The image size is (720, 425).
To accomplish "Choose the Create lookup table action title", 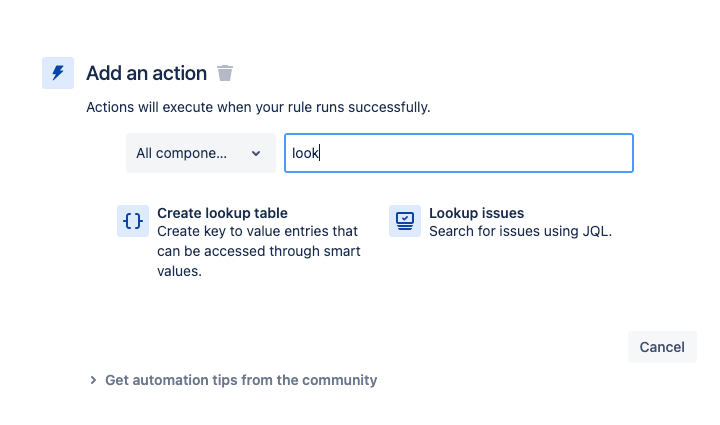I will click(222, 213).
